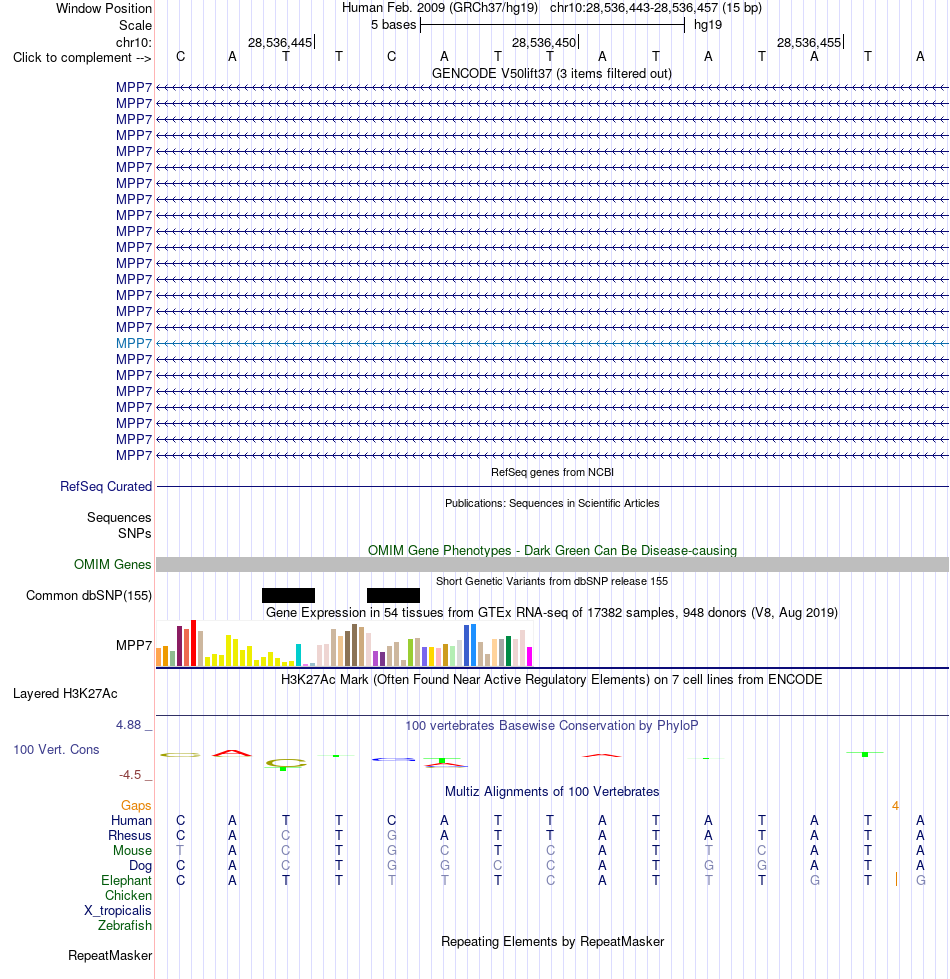The width and height of the screenshot is (950, 979).
Task: Click the 'Human' alignment row label
Action: 131,820
